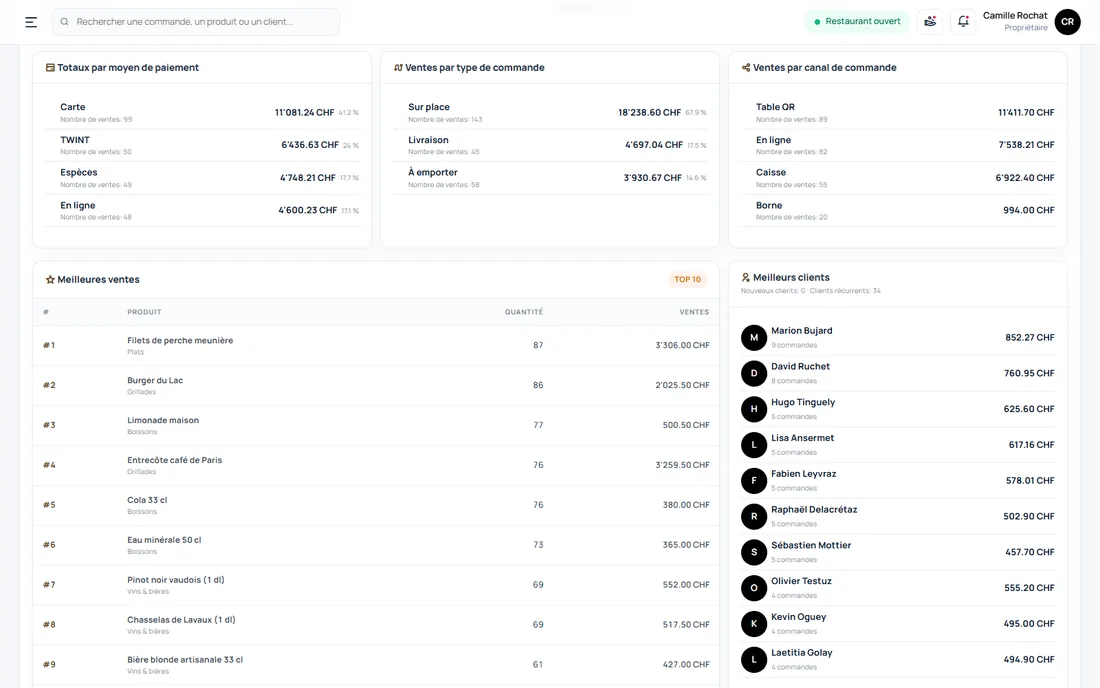
Task: Click the Hugo Tinguely client name
Action: [803, 403]
